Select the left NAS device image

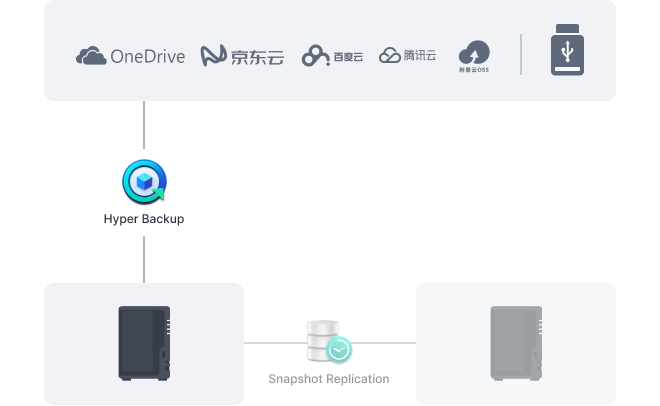144,343
